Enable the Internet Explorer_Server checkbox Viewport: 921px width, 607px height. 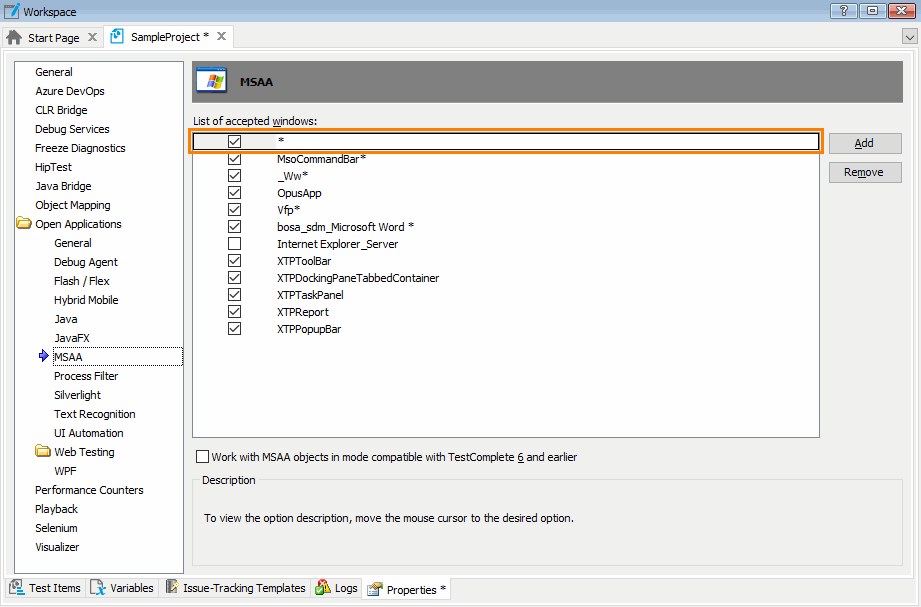coord(234,244)
